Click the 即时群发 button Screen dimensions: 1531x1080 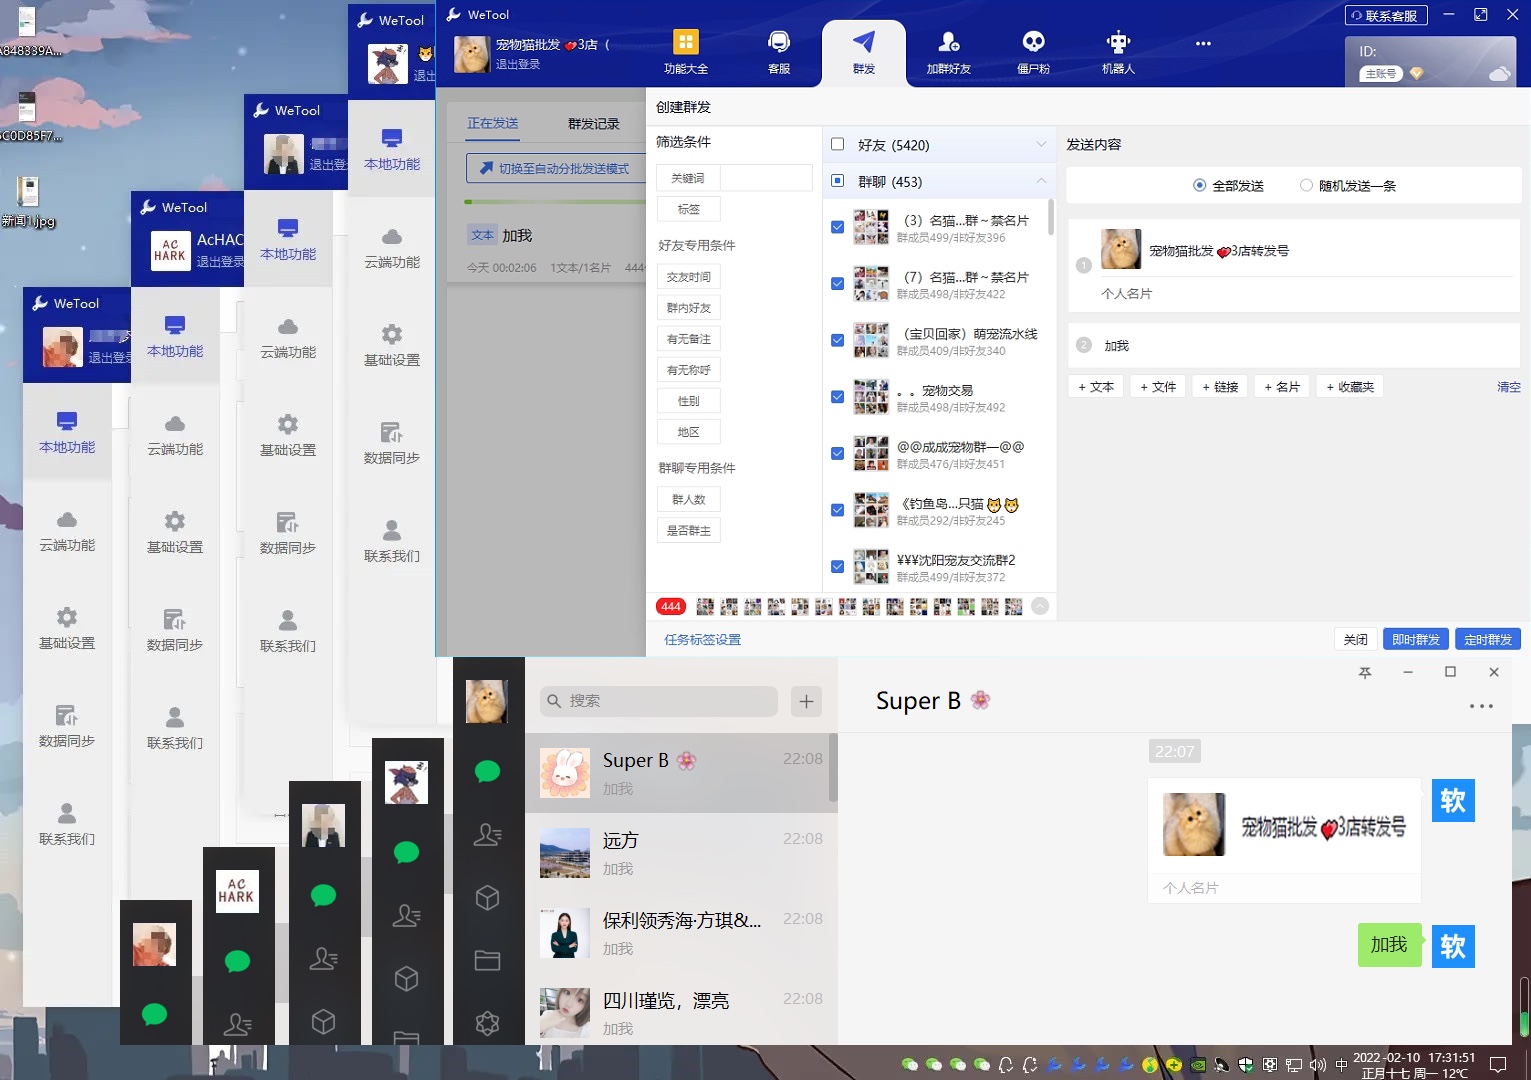tap(1416, 639)
